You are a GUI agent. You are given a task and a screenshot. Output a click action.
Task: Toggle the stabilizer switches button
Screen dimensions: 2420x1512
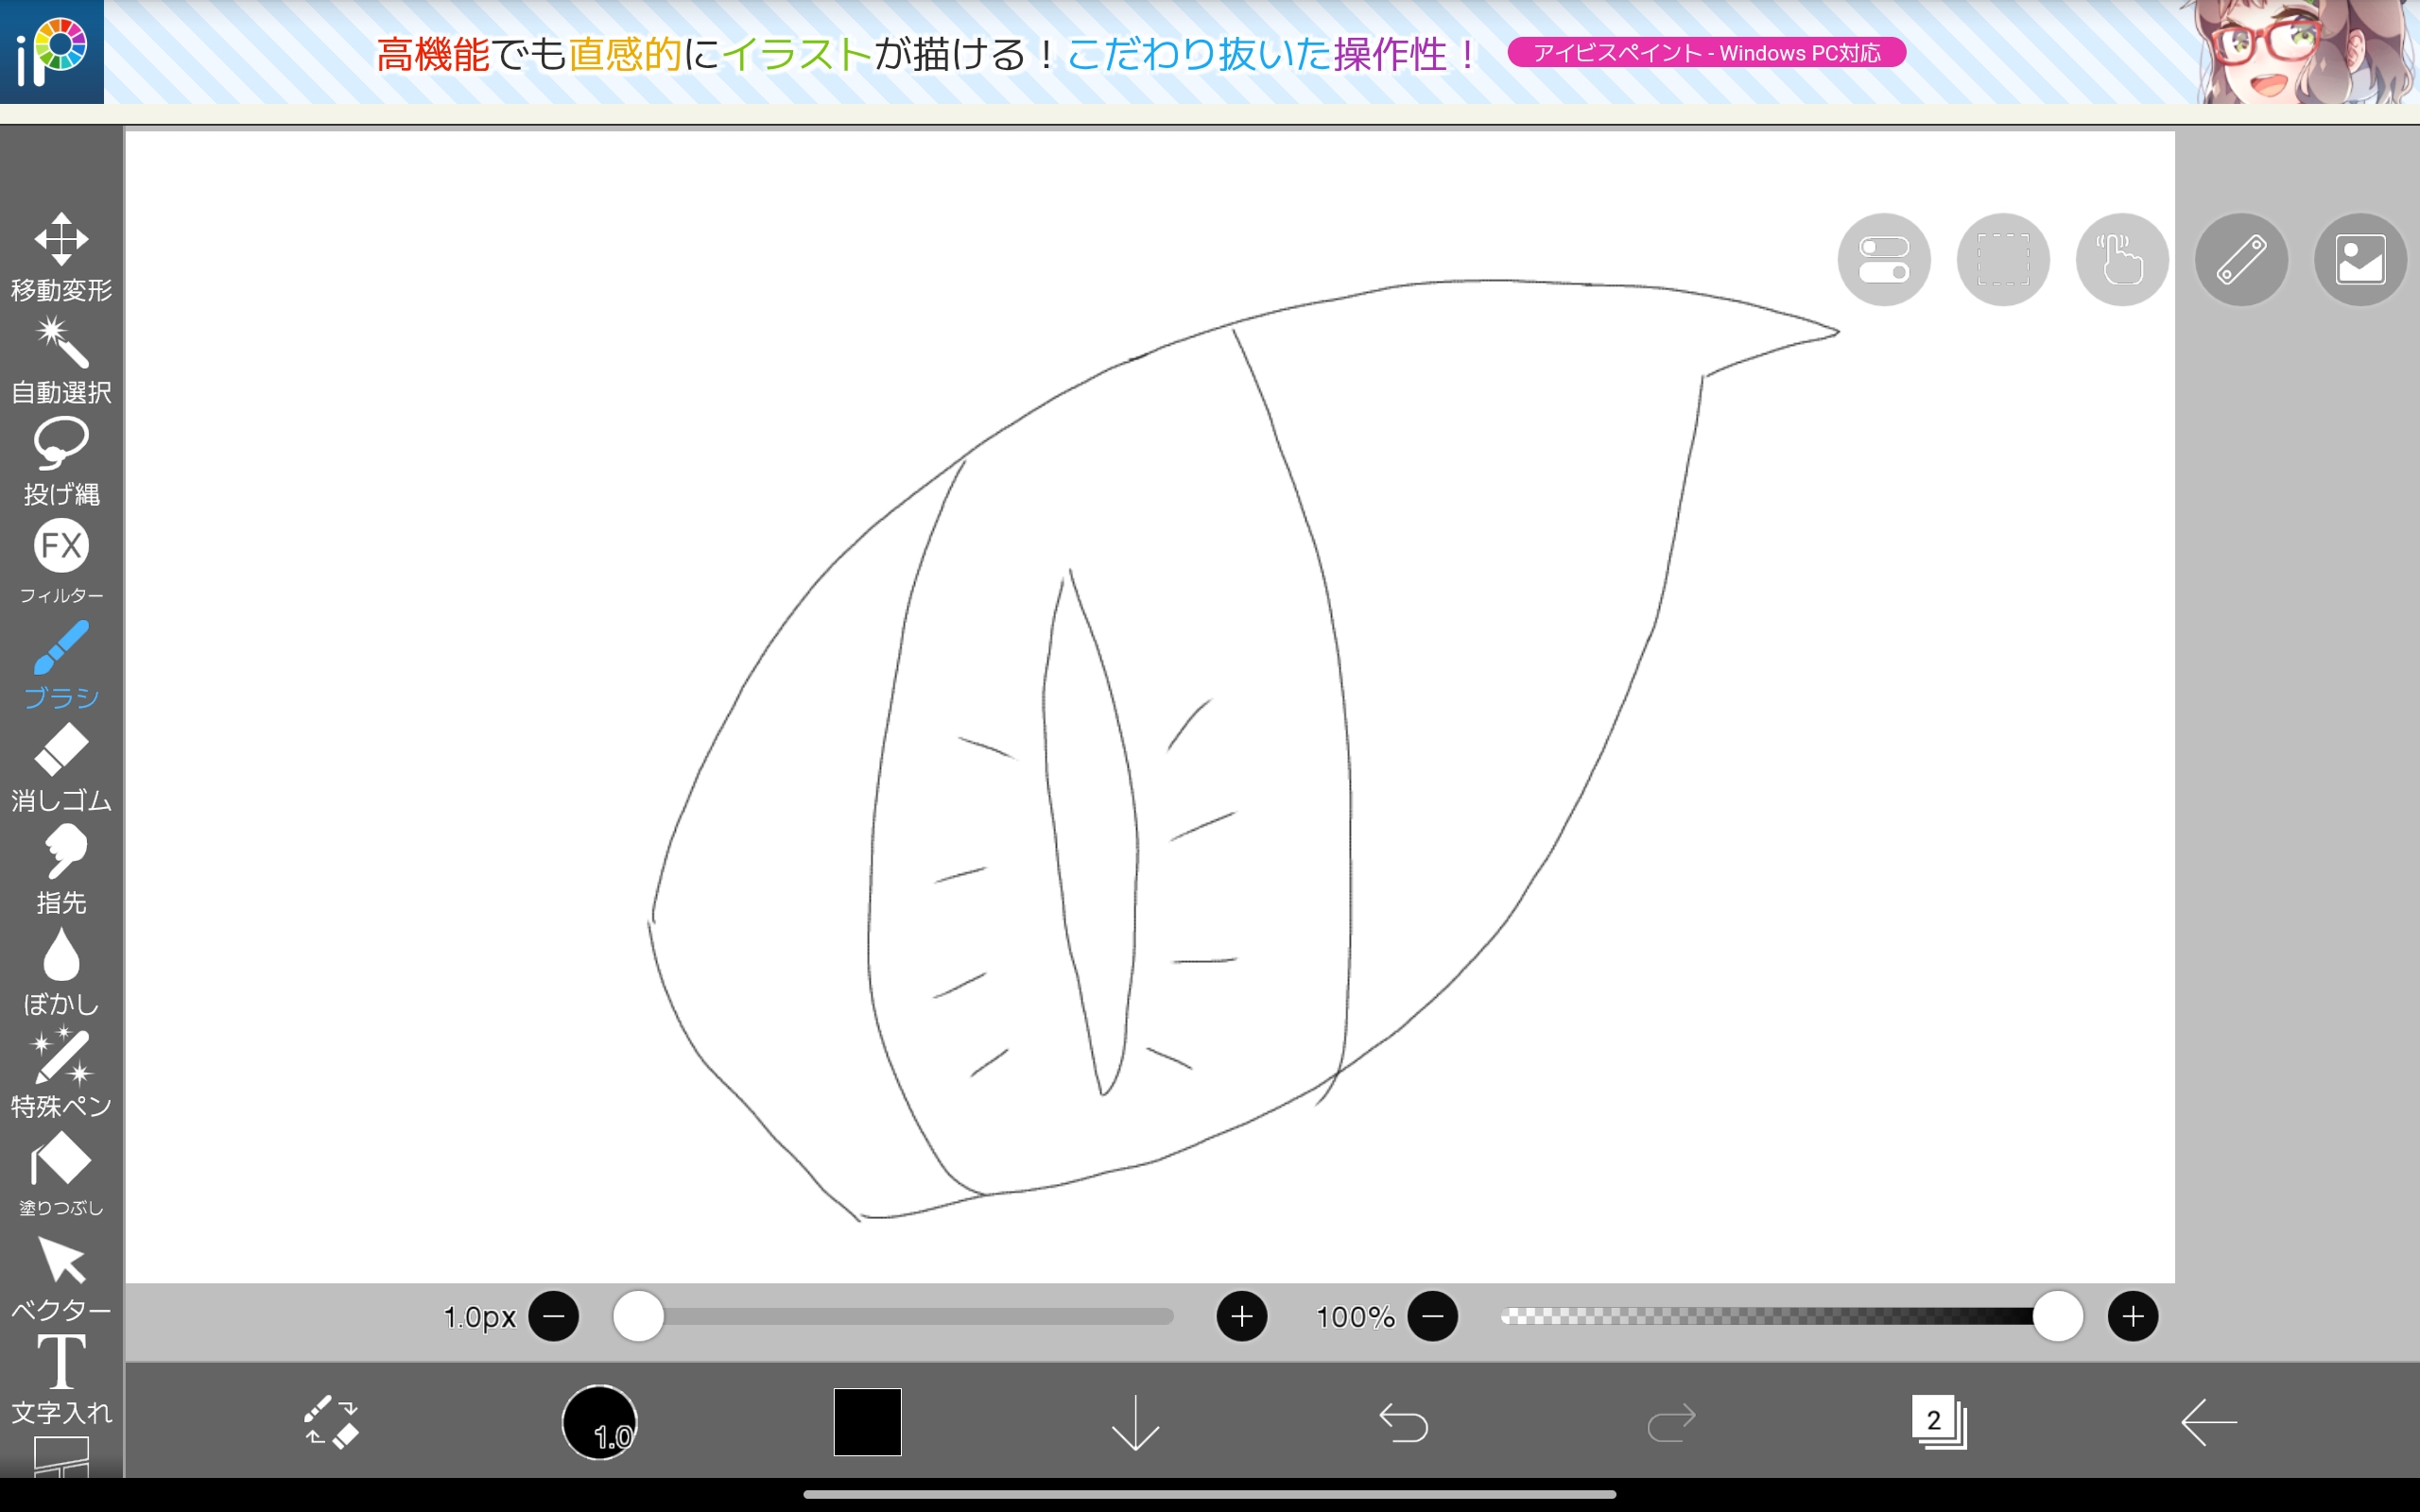1883,260
